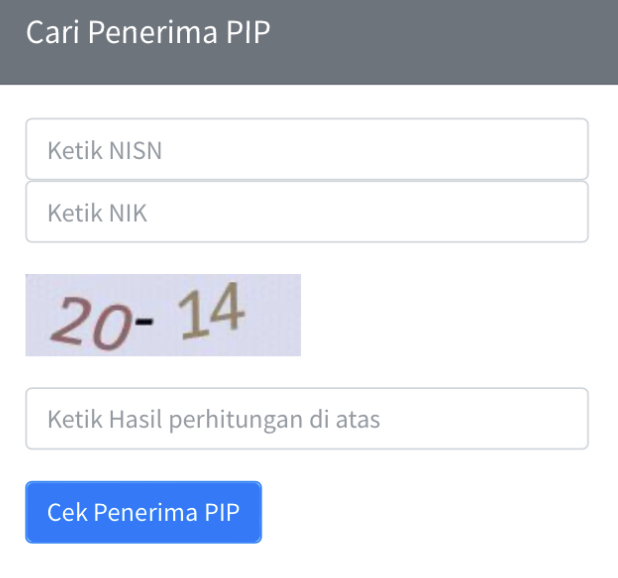Place cursor in the NISN box
This screenshot has height=578, width=618.
(307, 149)
